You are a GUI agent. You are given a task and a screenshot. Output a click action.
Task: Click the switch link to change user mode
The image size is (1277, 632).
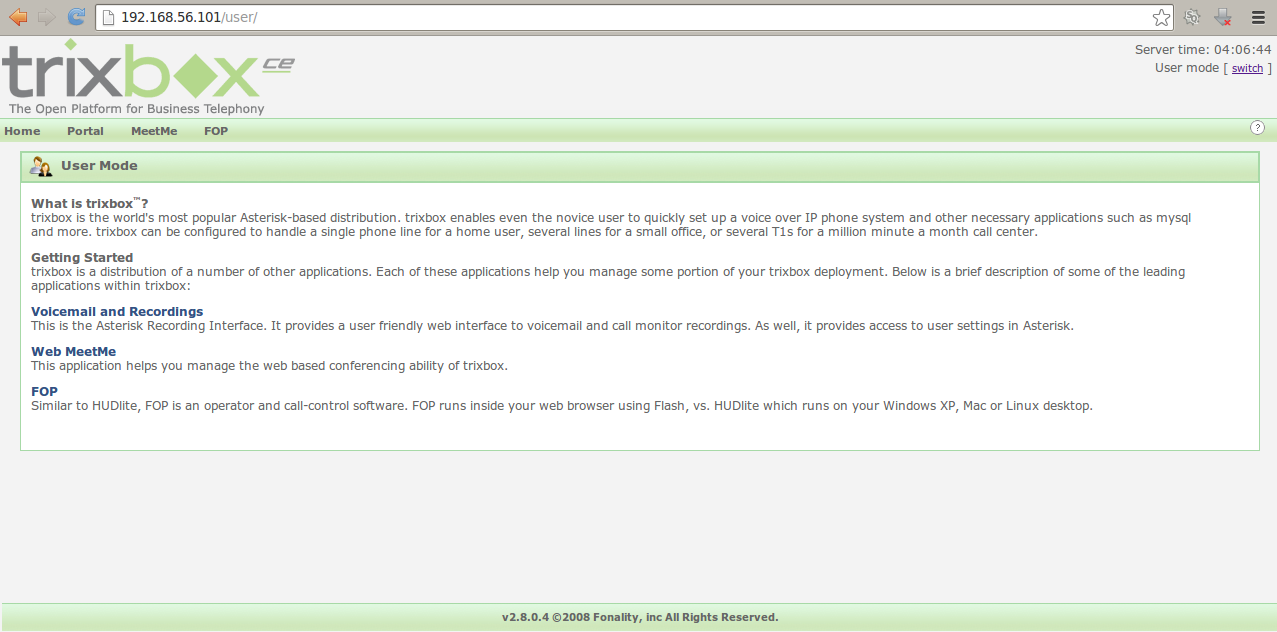[x=1246, y=68]
